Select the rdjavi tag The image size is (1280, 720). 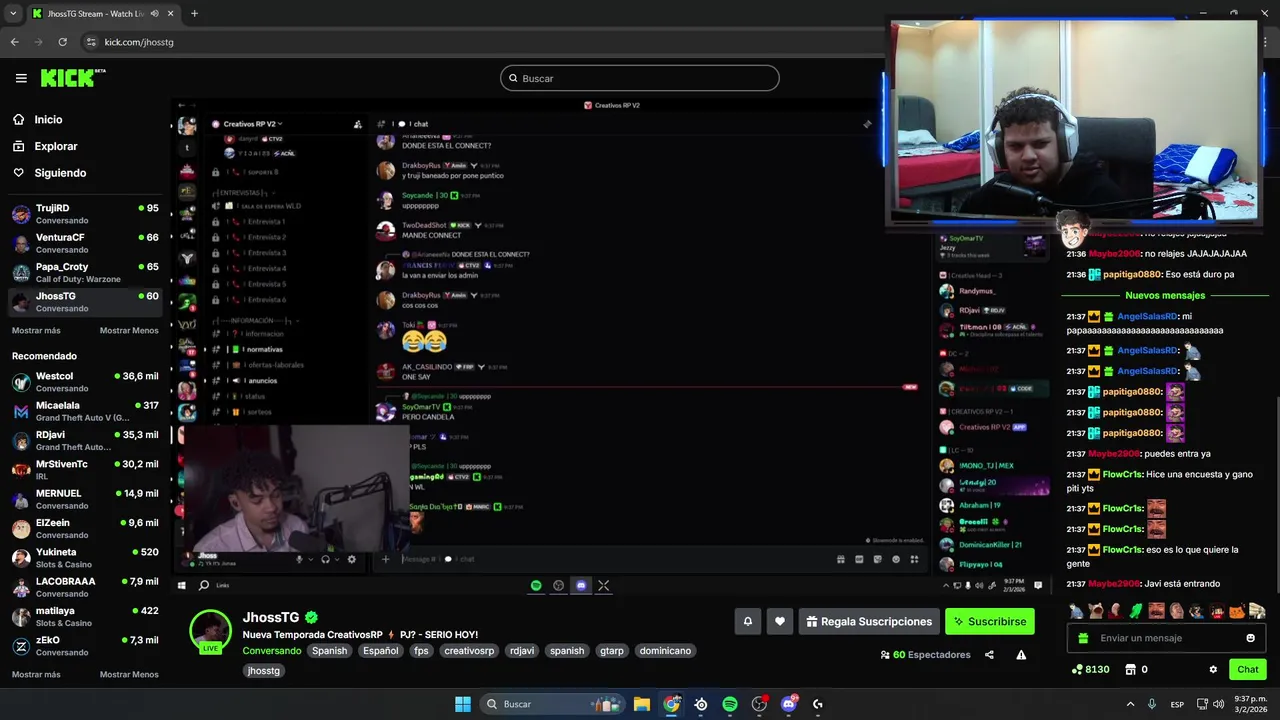pyautogui.click(x=522, y=651)
